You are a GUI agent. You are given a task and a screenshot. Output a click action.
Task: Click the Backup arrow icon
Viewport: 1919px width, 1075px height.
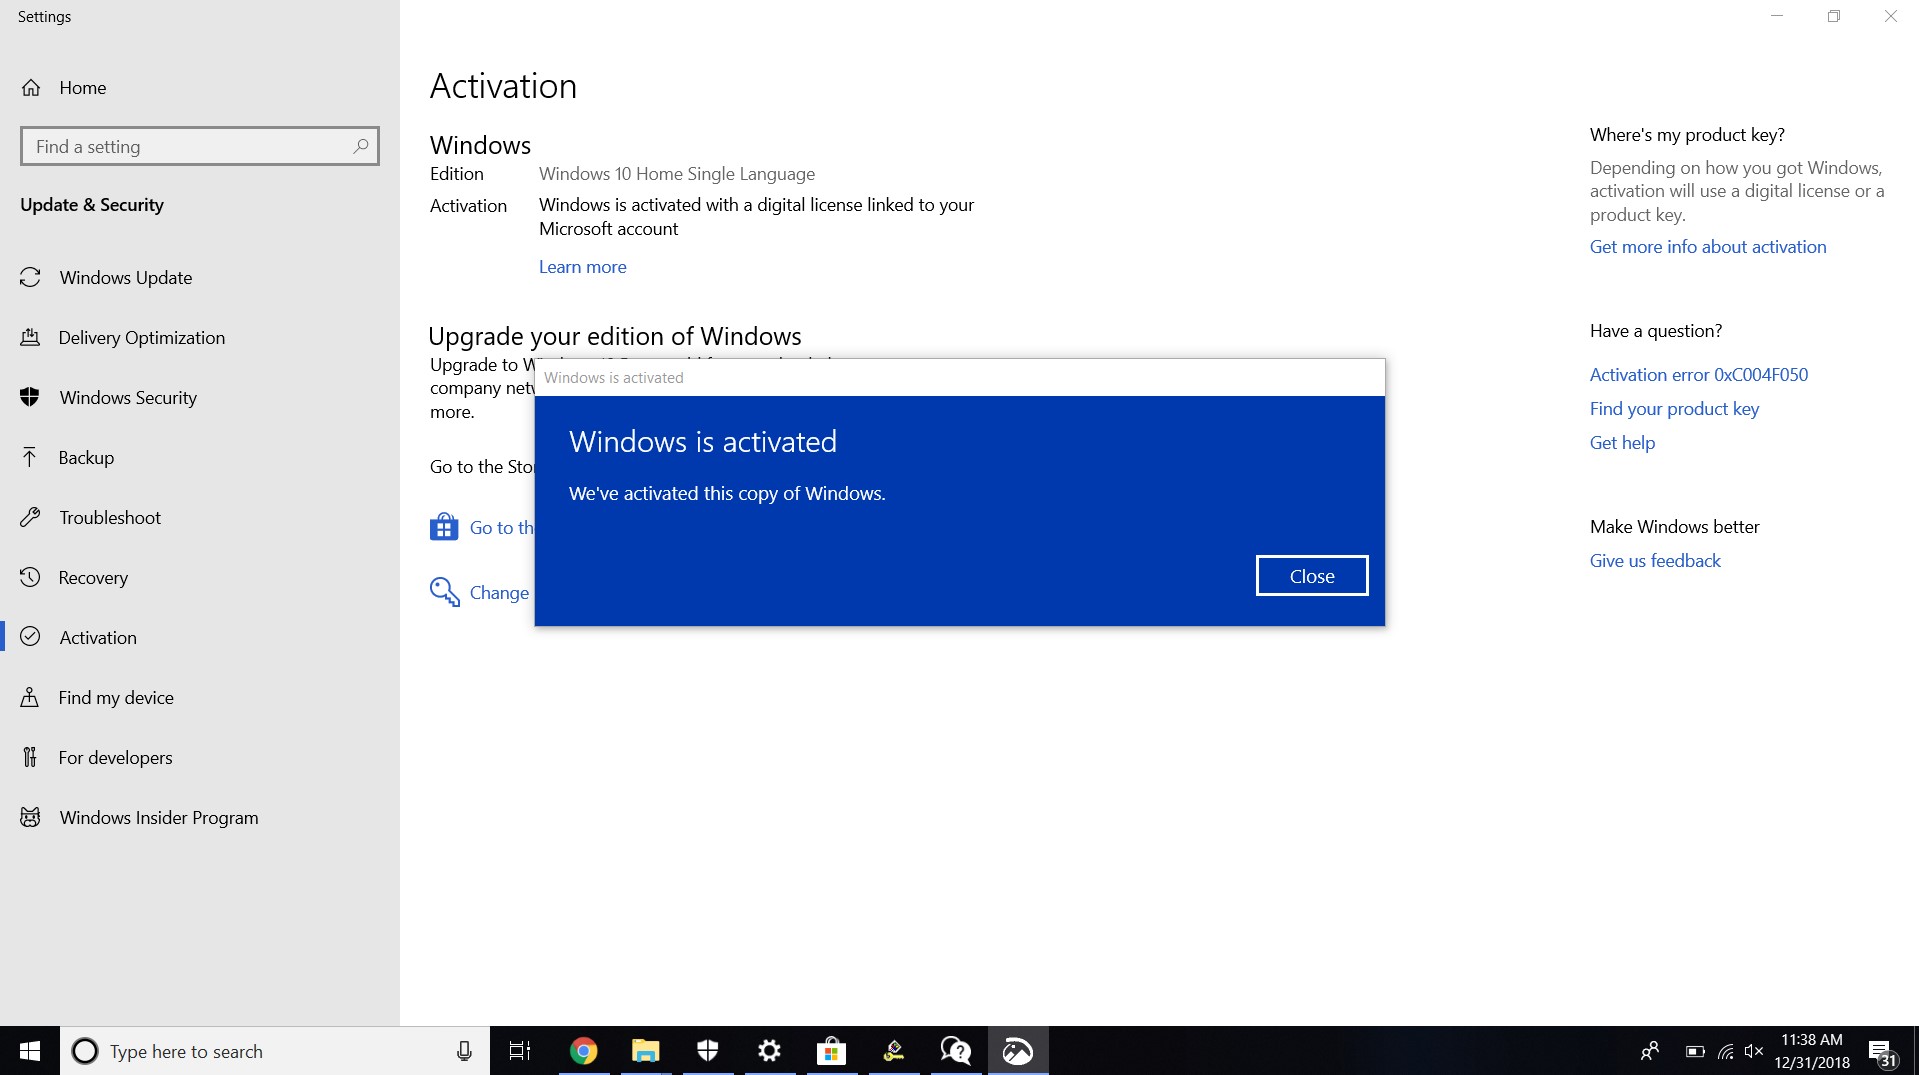click(x=31, y=457)
